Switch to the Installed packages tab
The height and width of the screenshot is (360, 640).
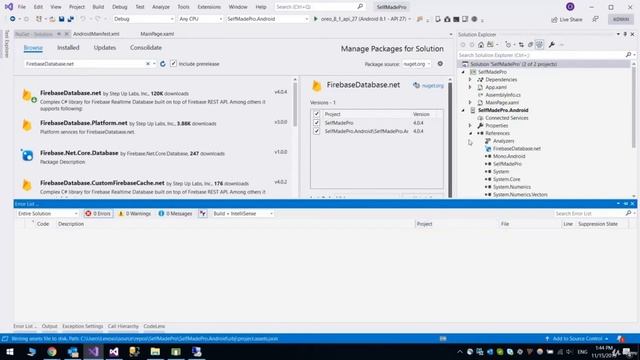68,48
